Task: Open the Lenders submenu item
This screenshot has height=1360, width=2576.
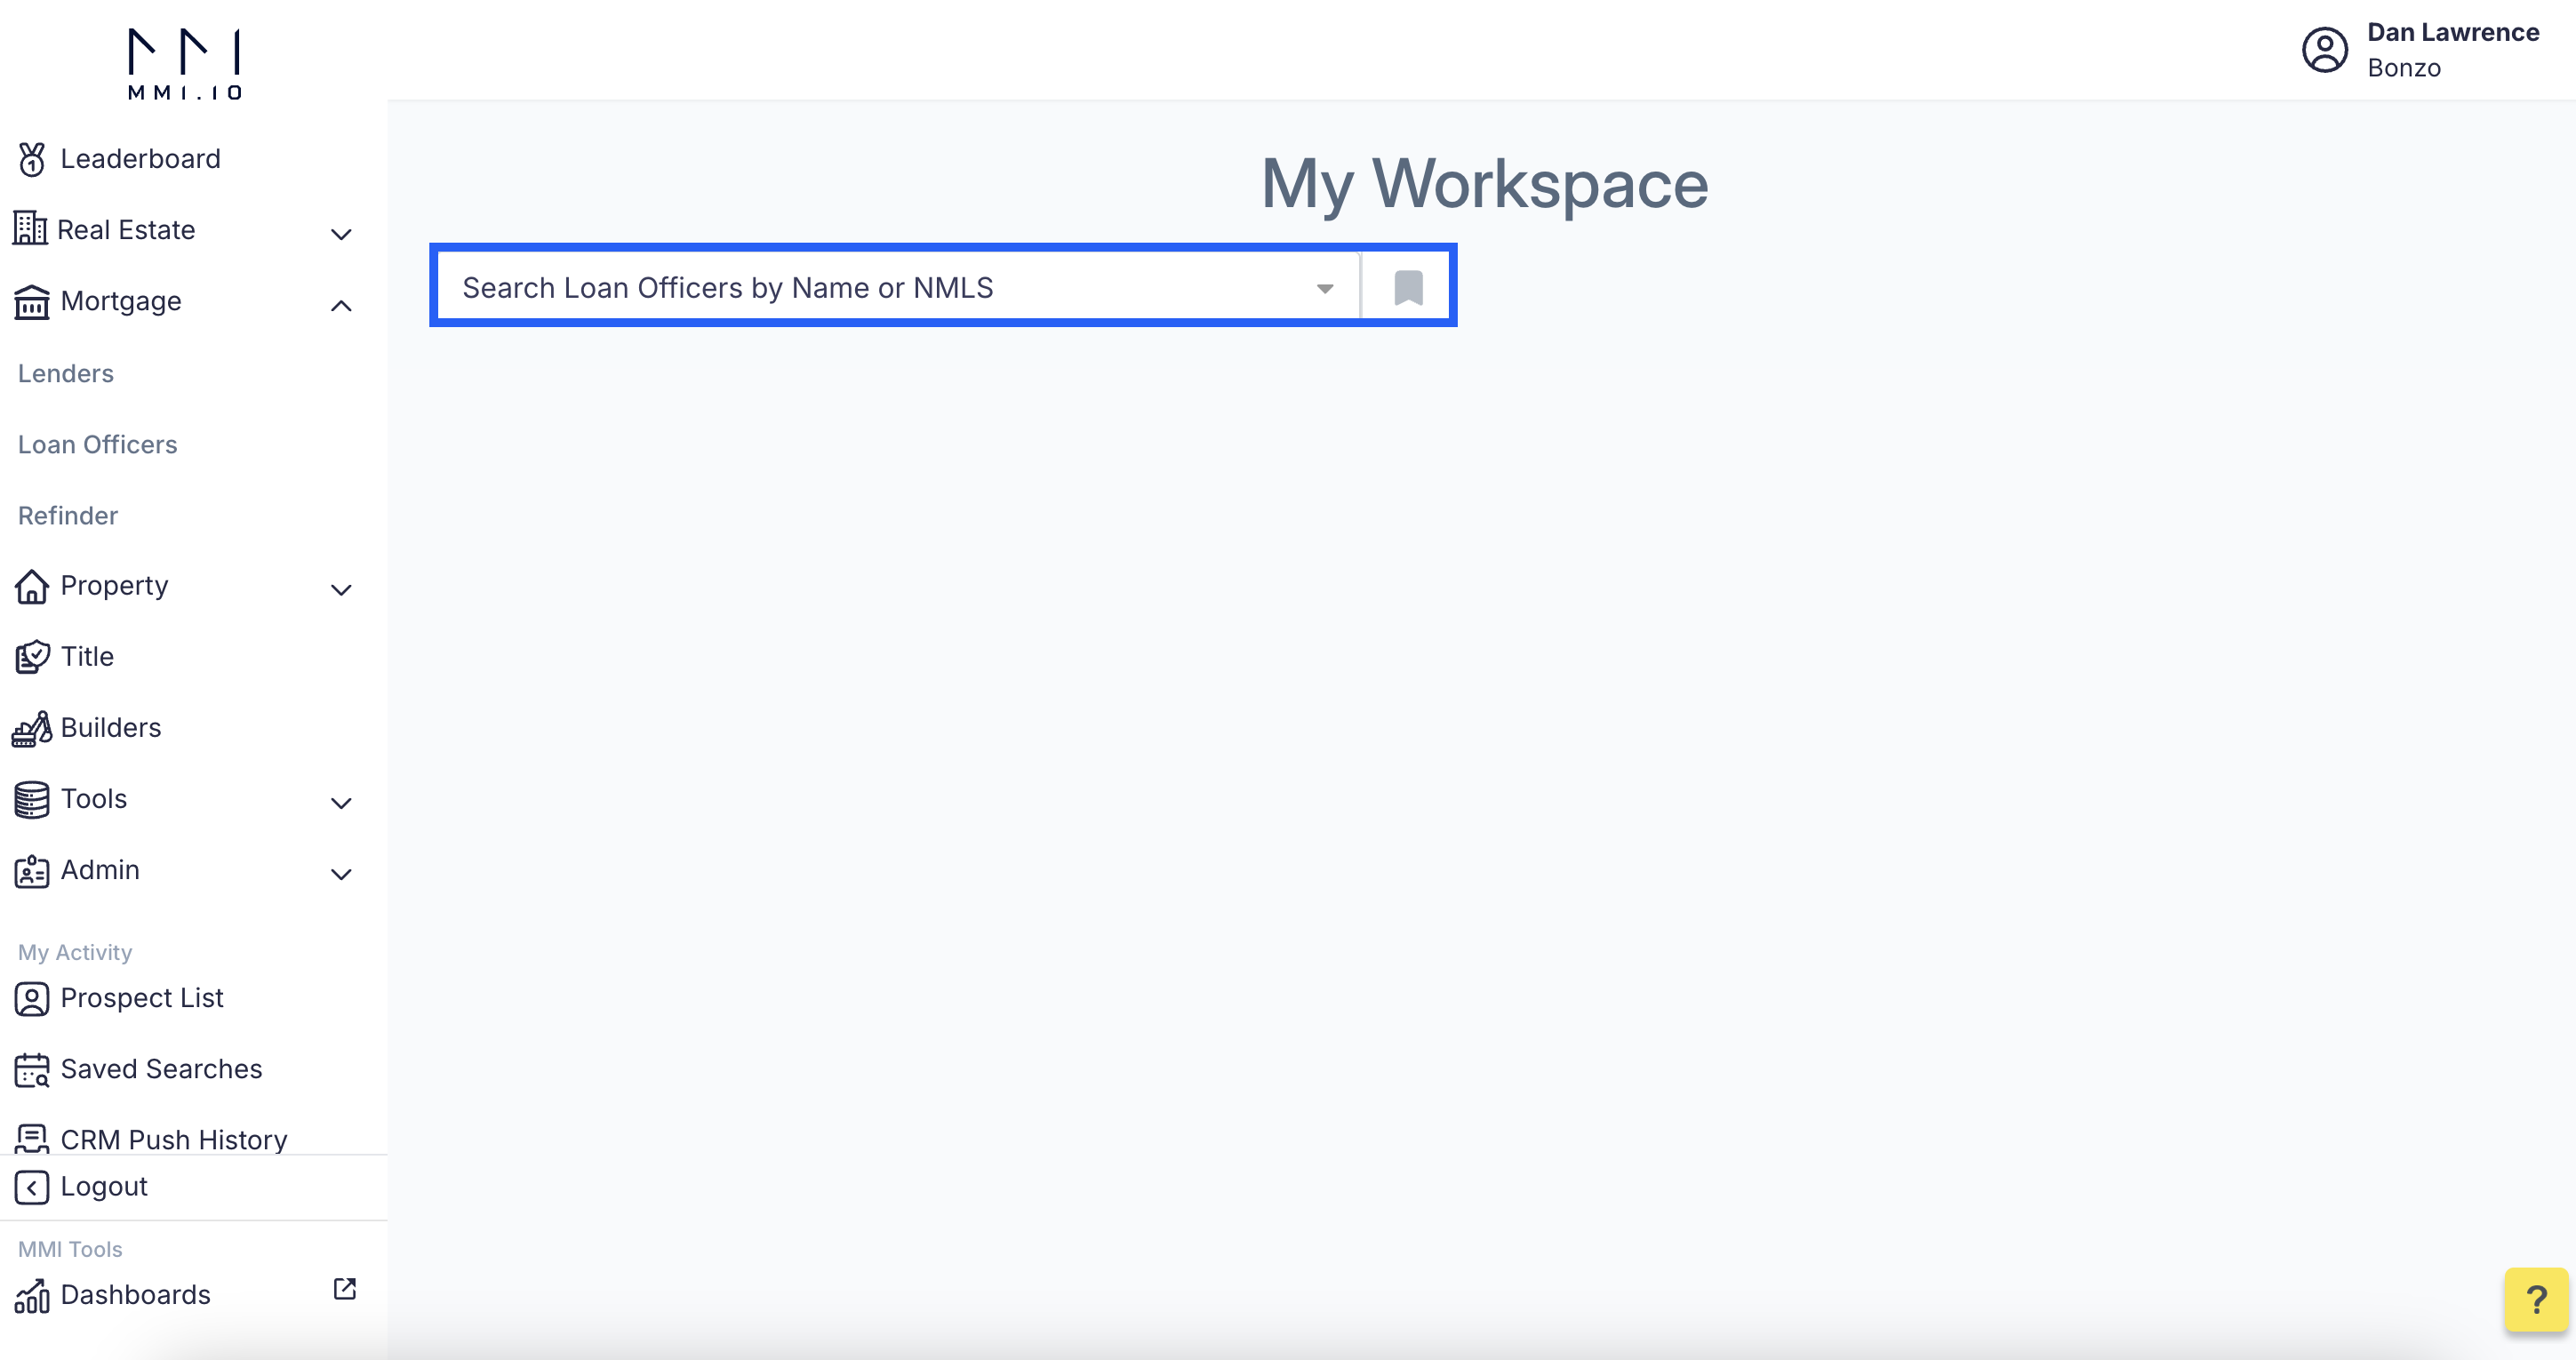Action: click(x=66, y=373)
